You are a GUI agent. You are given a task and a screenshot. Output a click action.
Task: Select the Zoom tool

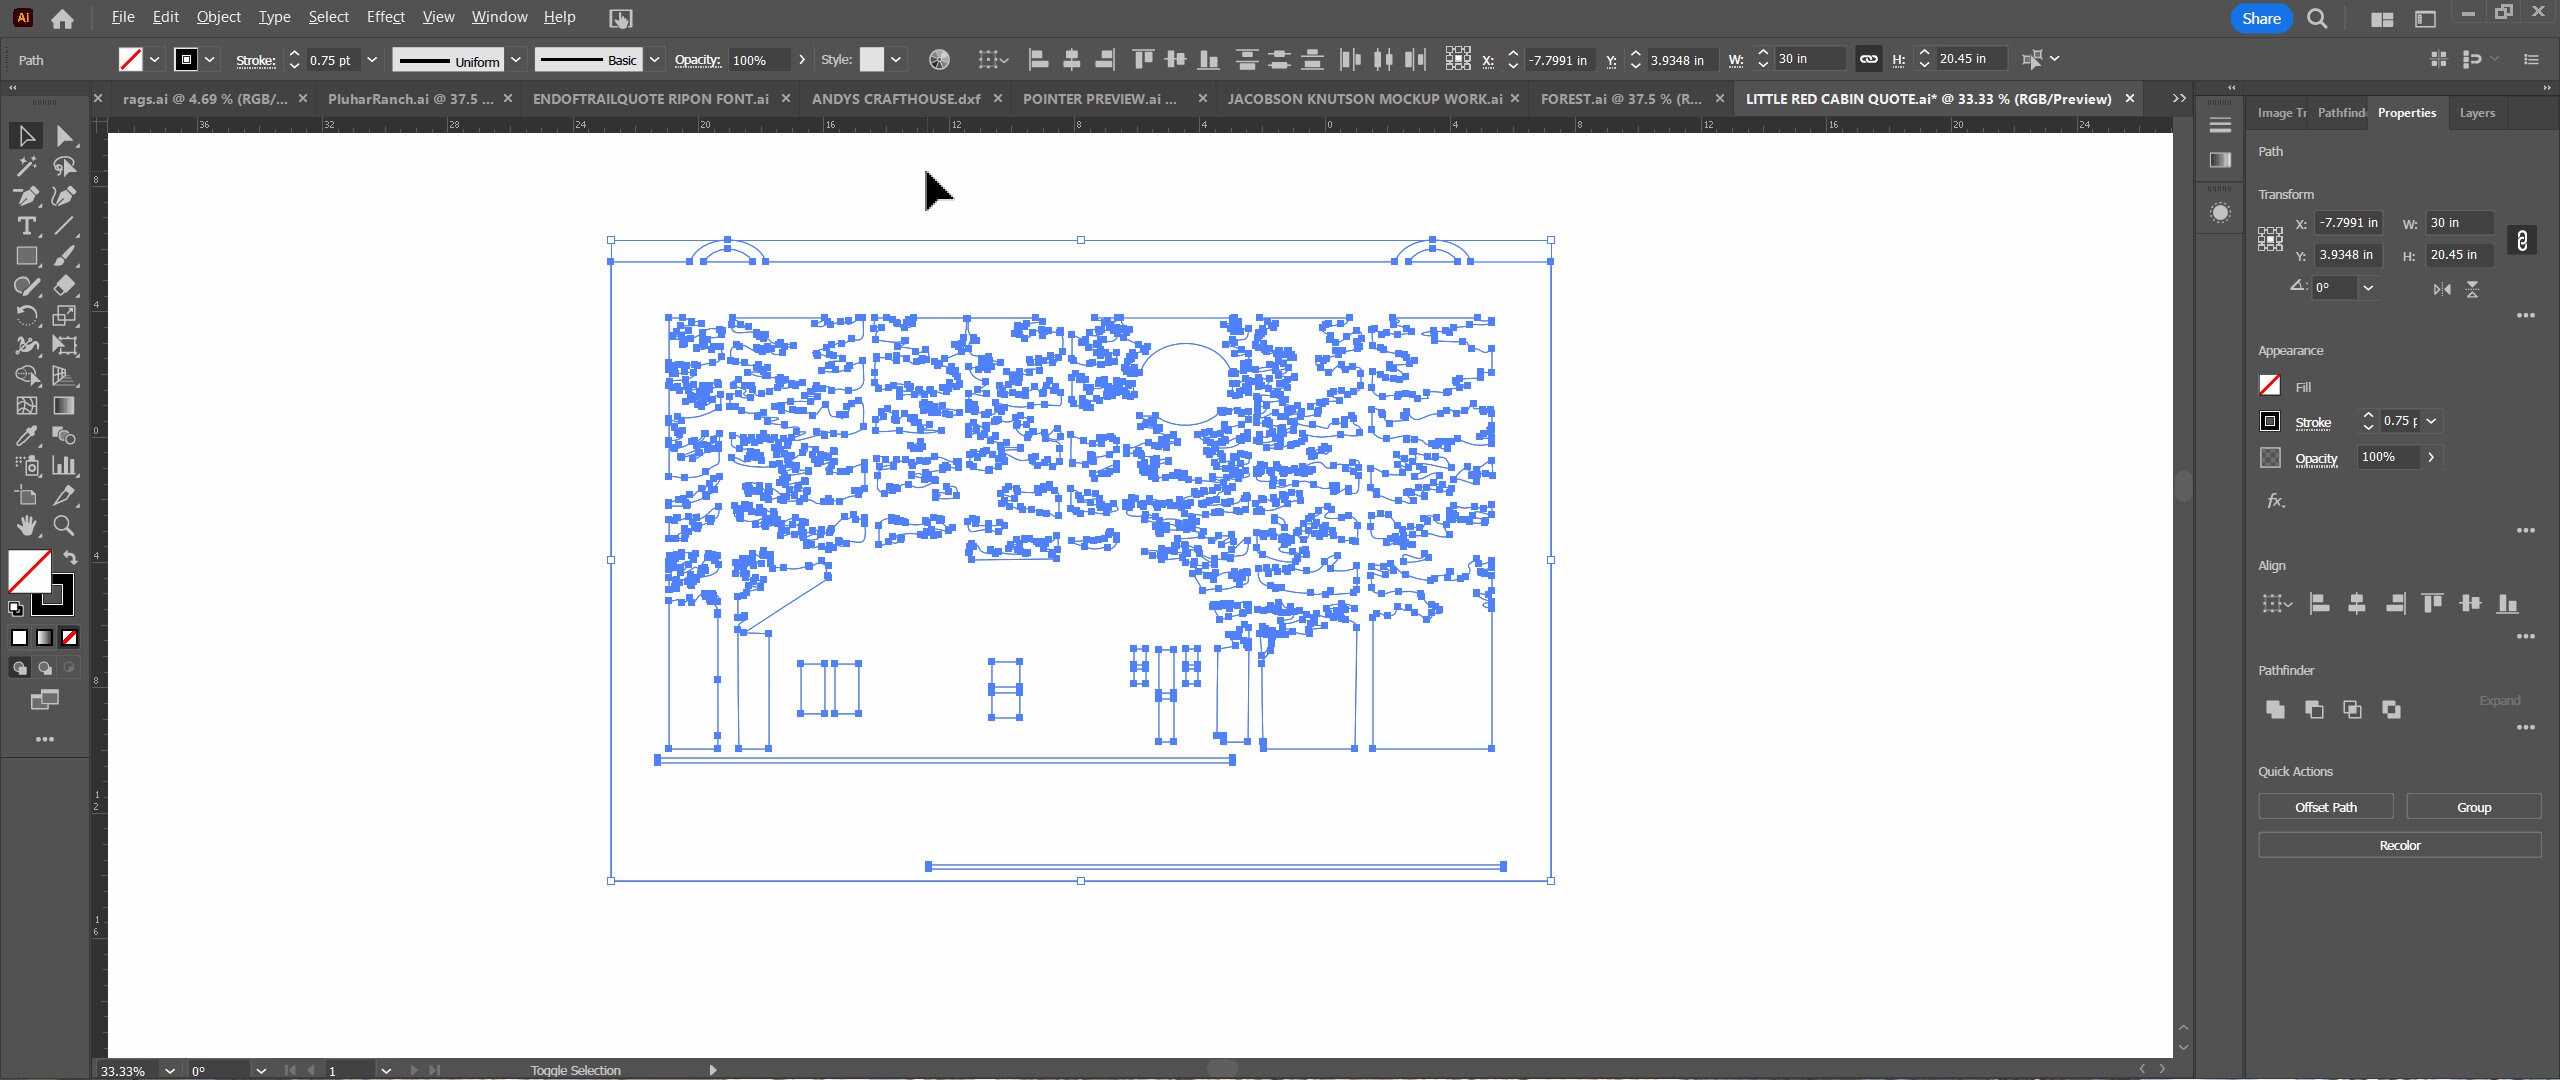(64, 526)
